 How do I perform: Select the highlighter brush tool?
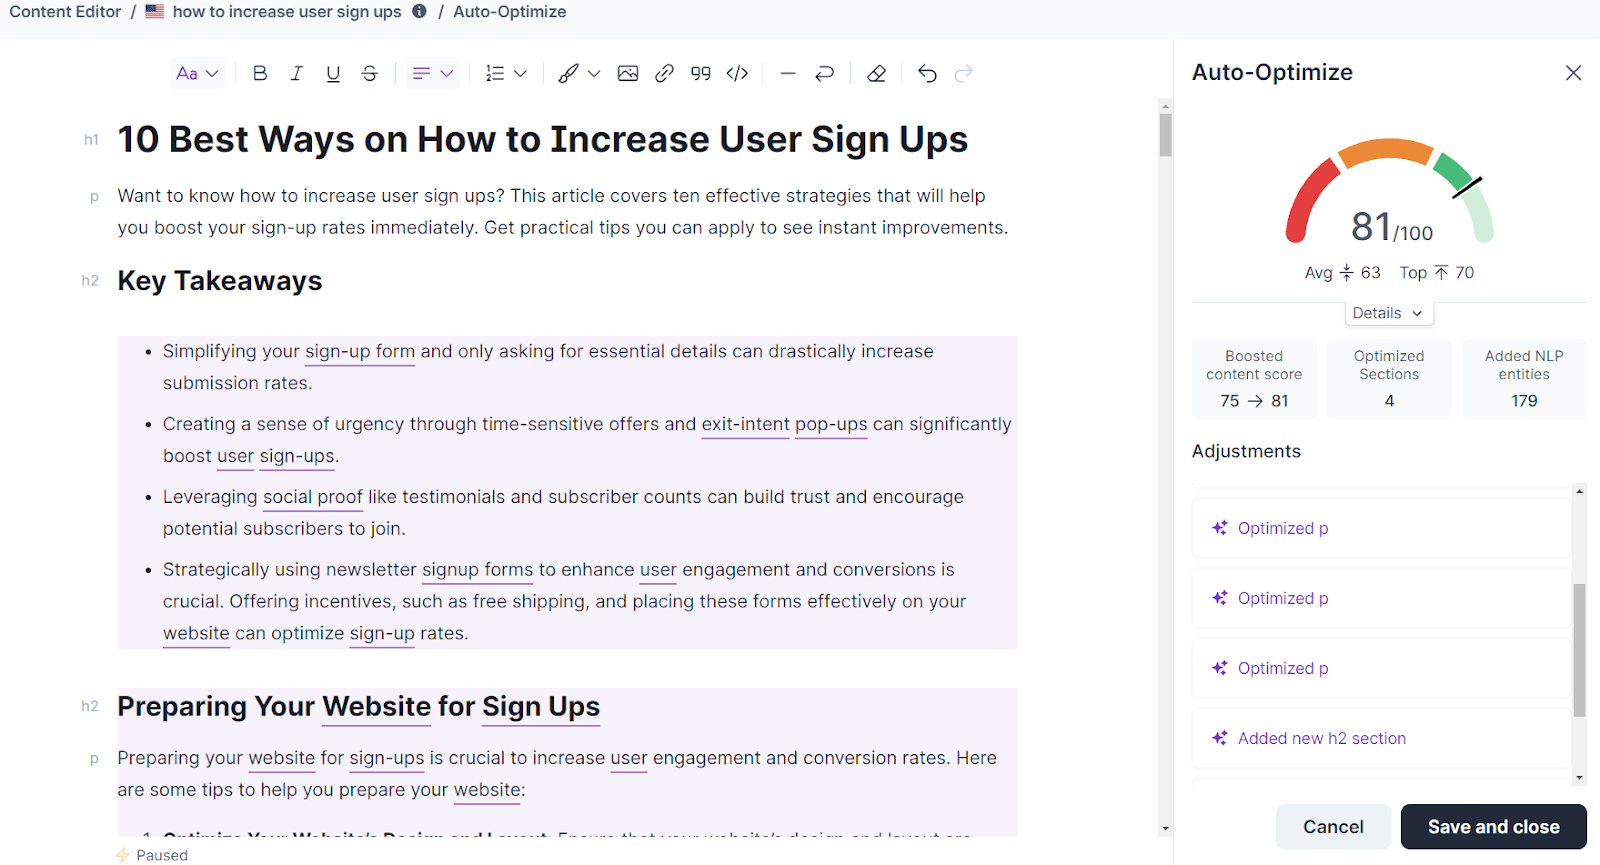coord(568,73)
